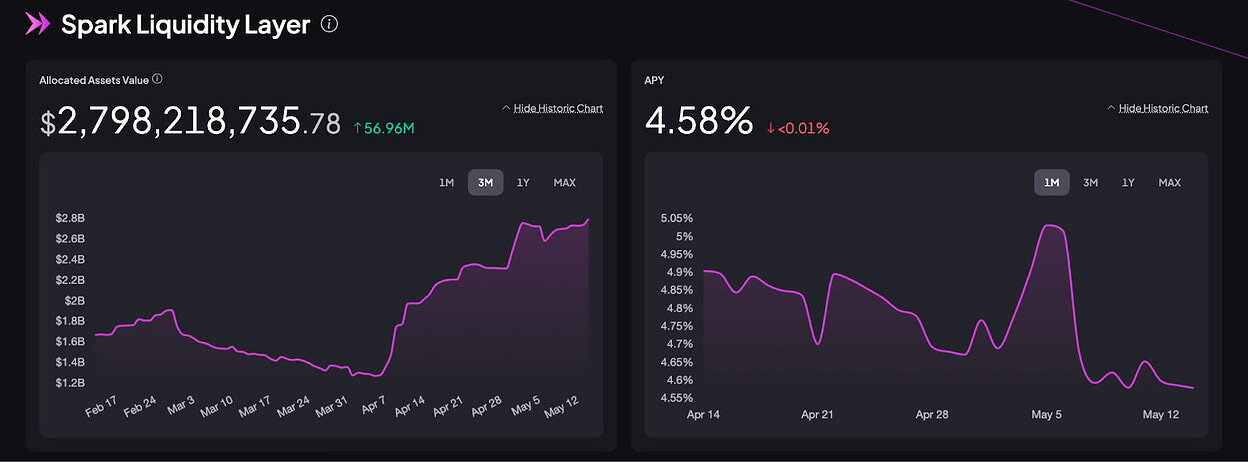Click the APY curve peak near May 5

click(1050, 226)
